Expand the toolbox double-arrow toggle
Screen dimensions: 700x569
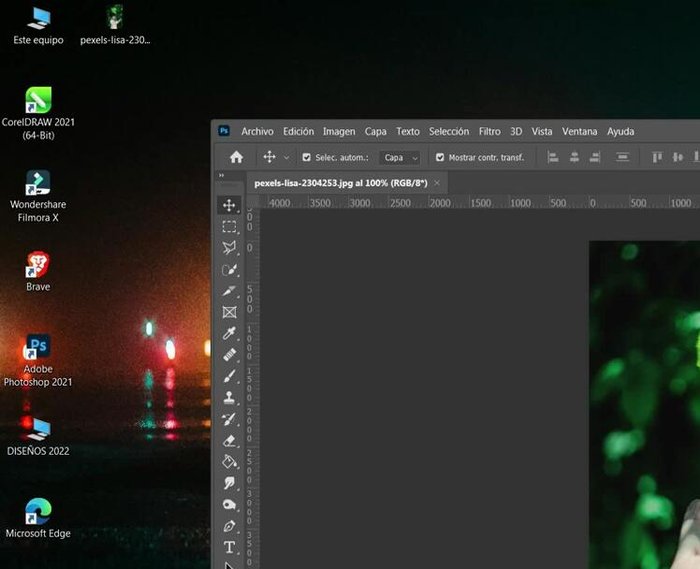point(221,175)
